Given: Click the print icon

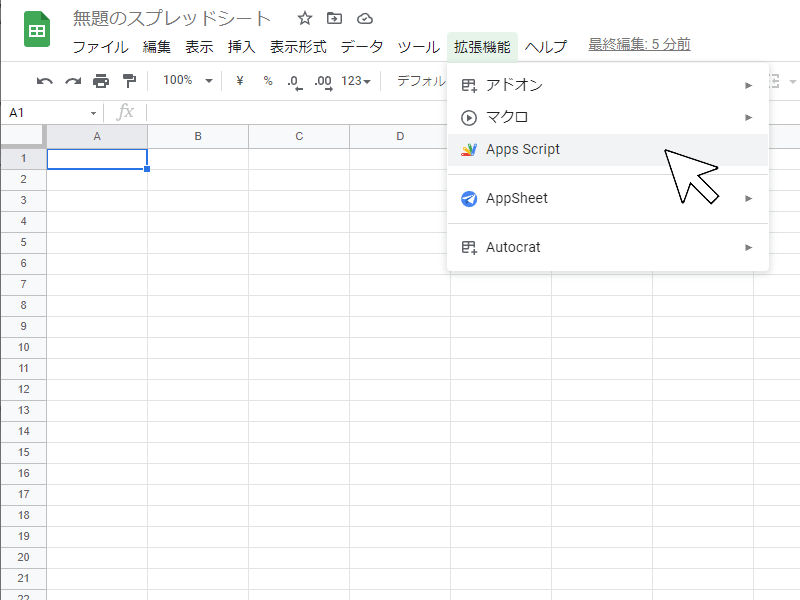Looking at the screenshot, I should coord(101,81).
